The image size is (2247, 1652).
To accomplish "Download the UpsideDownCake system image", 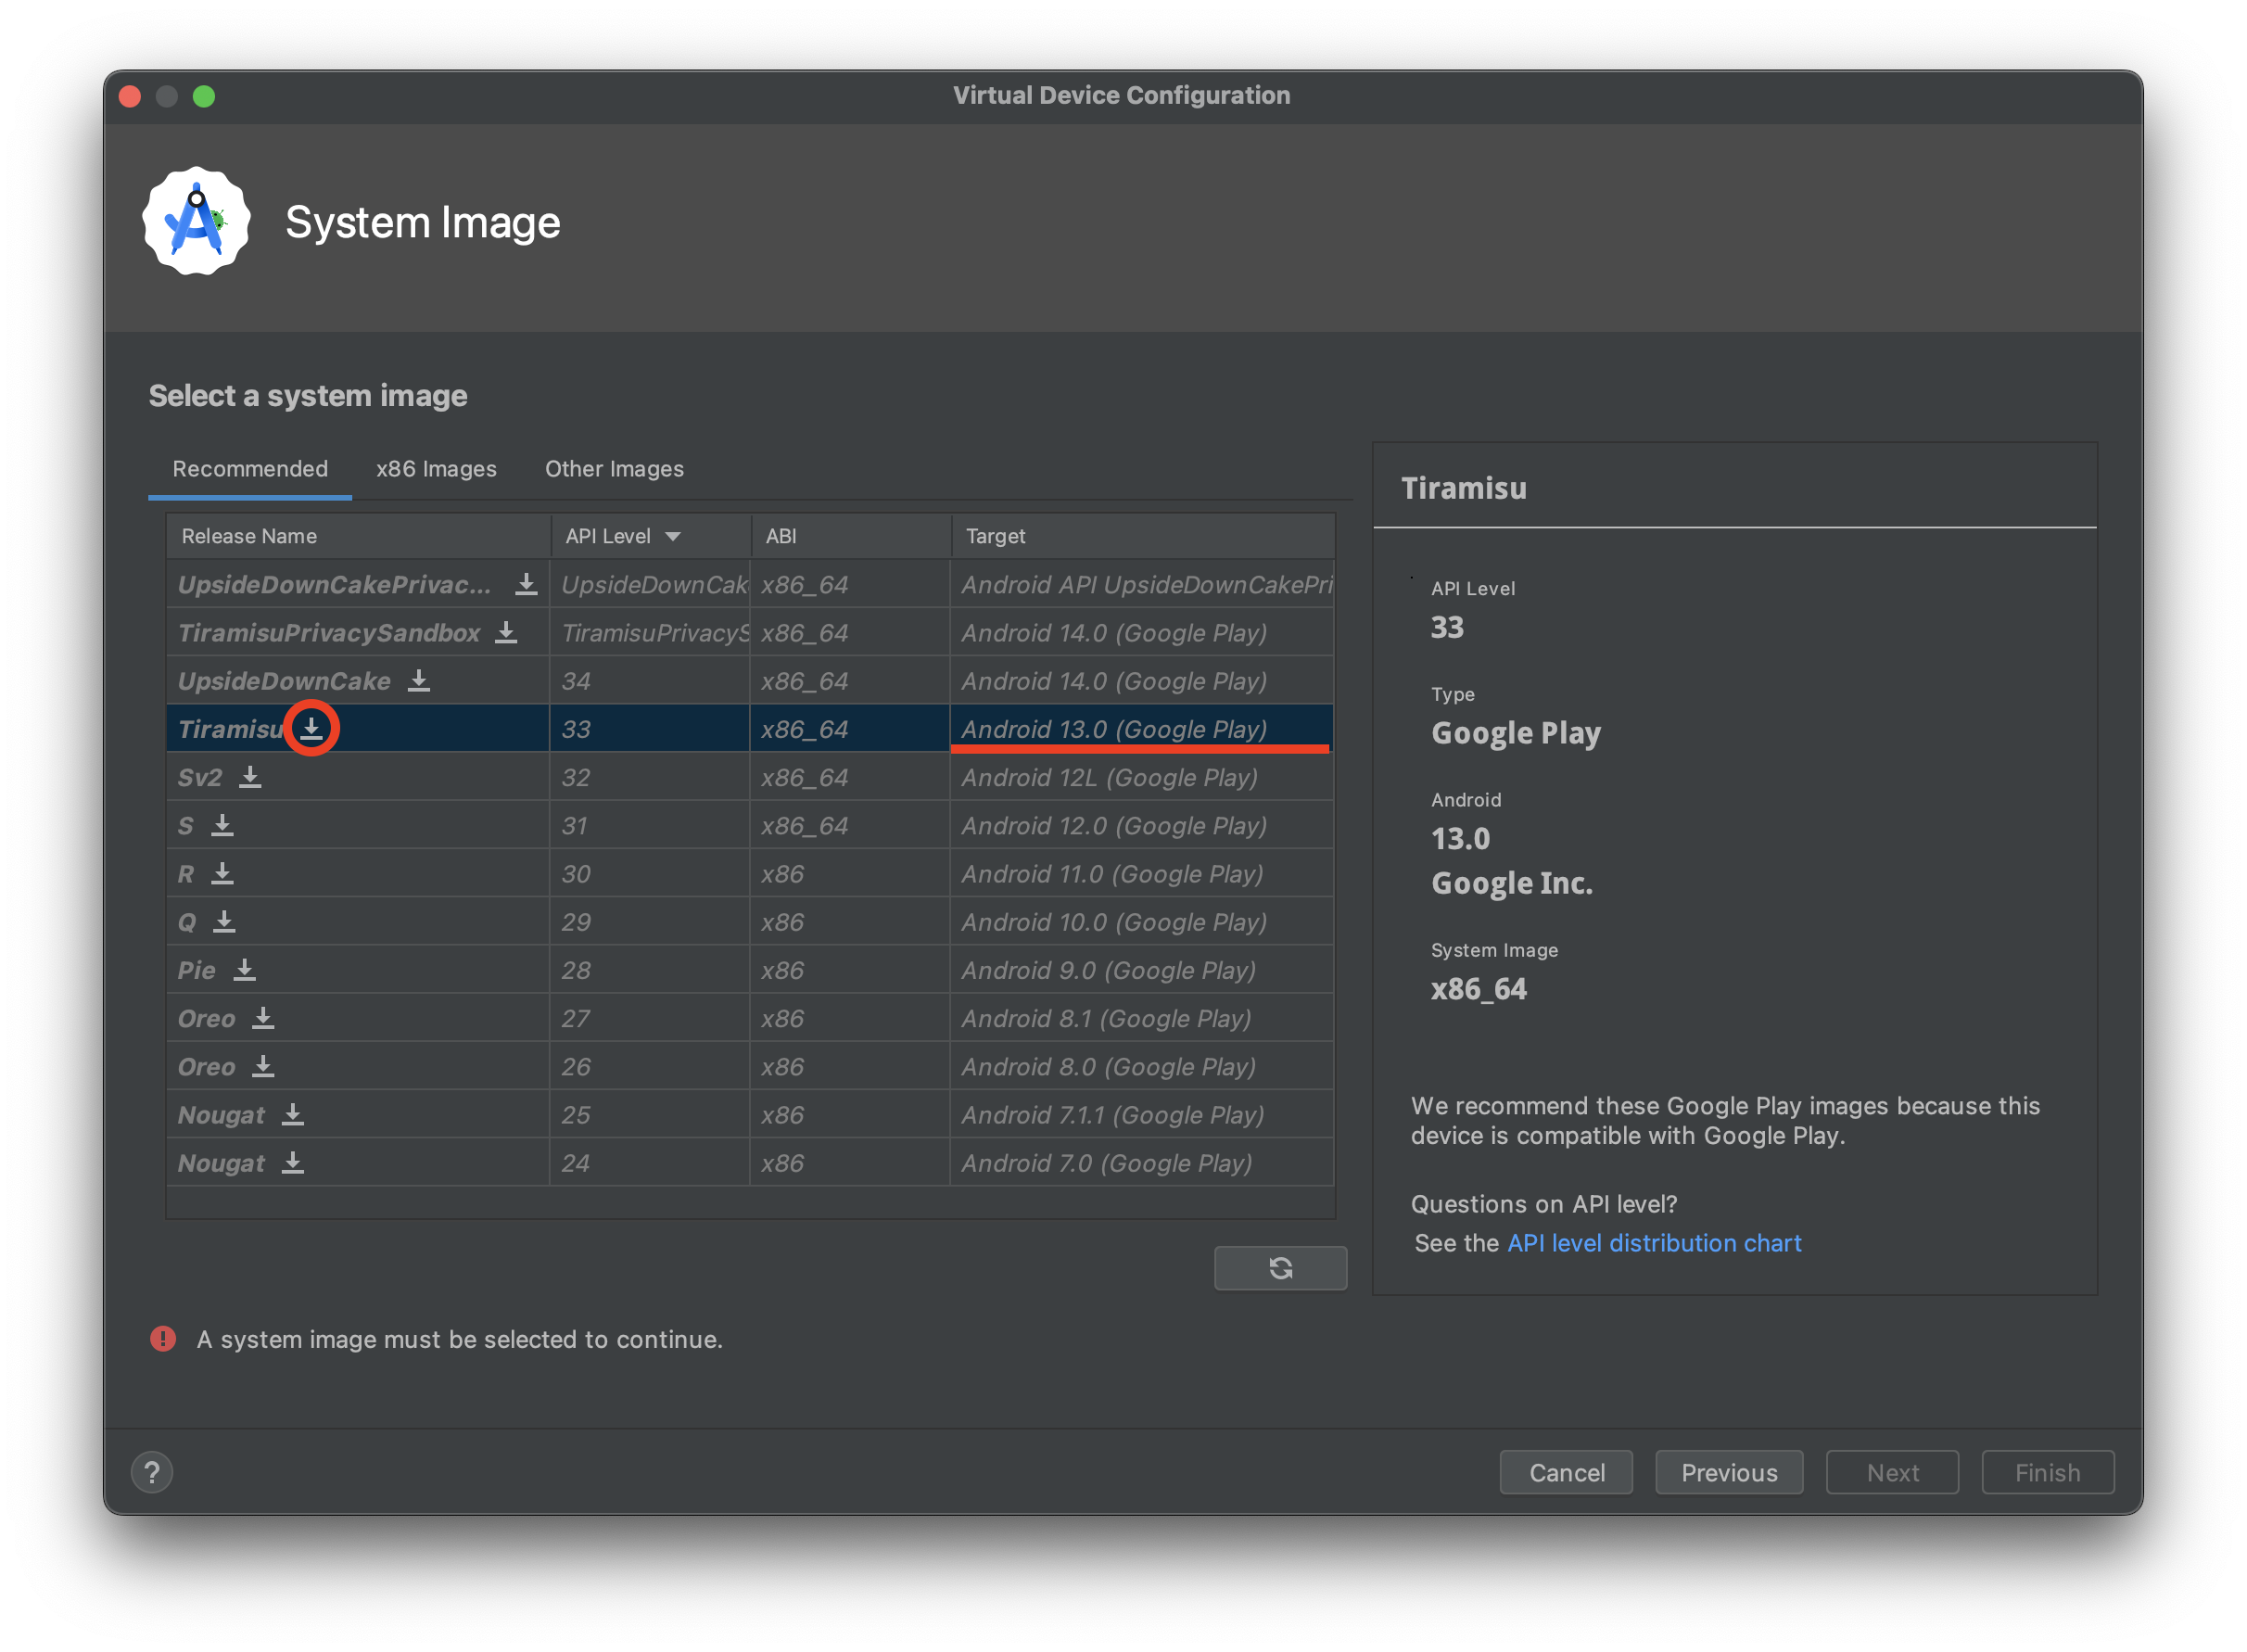I will coord(419,681).
